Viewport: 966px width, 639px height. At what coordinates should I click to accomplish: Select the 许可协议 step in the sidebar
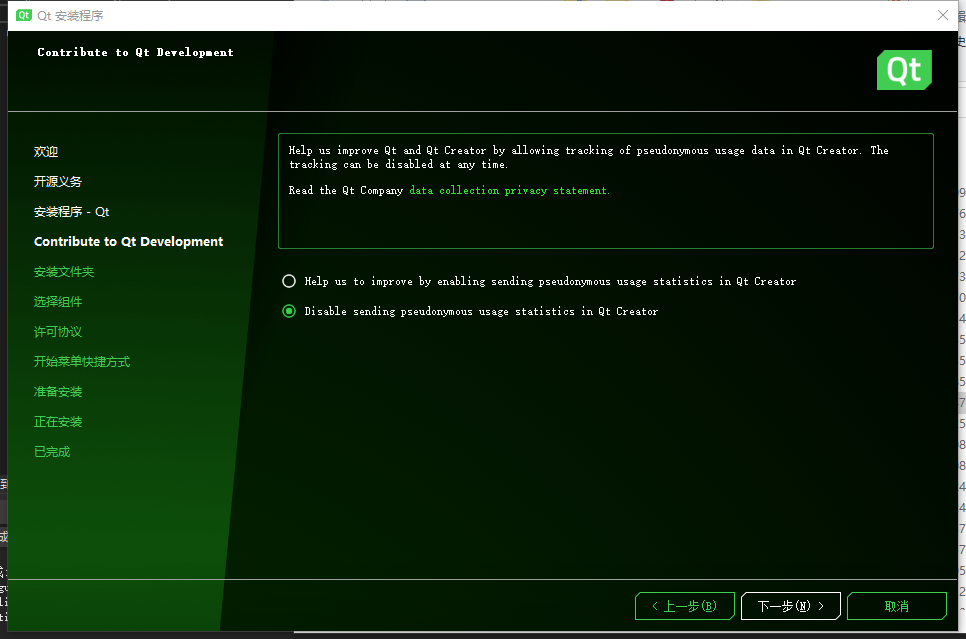pyautogui.click(x=58, y=332)
